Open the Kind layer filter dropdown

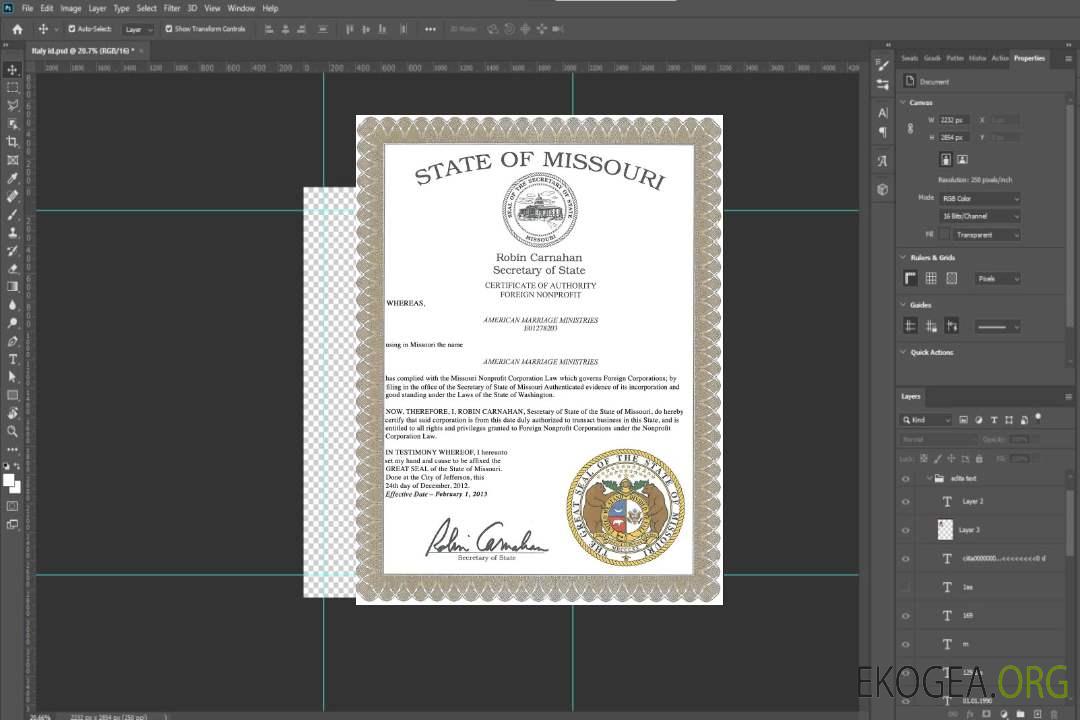(x=926, y=420)
